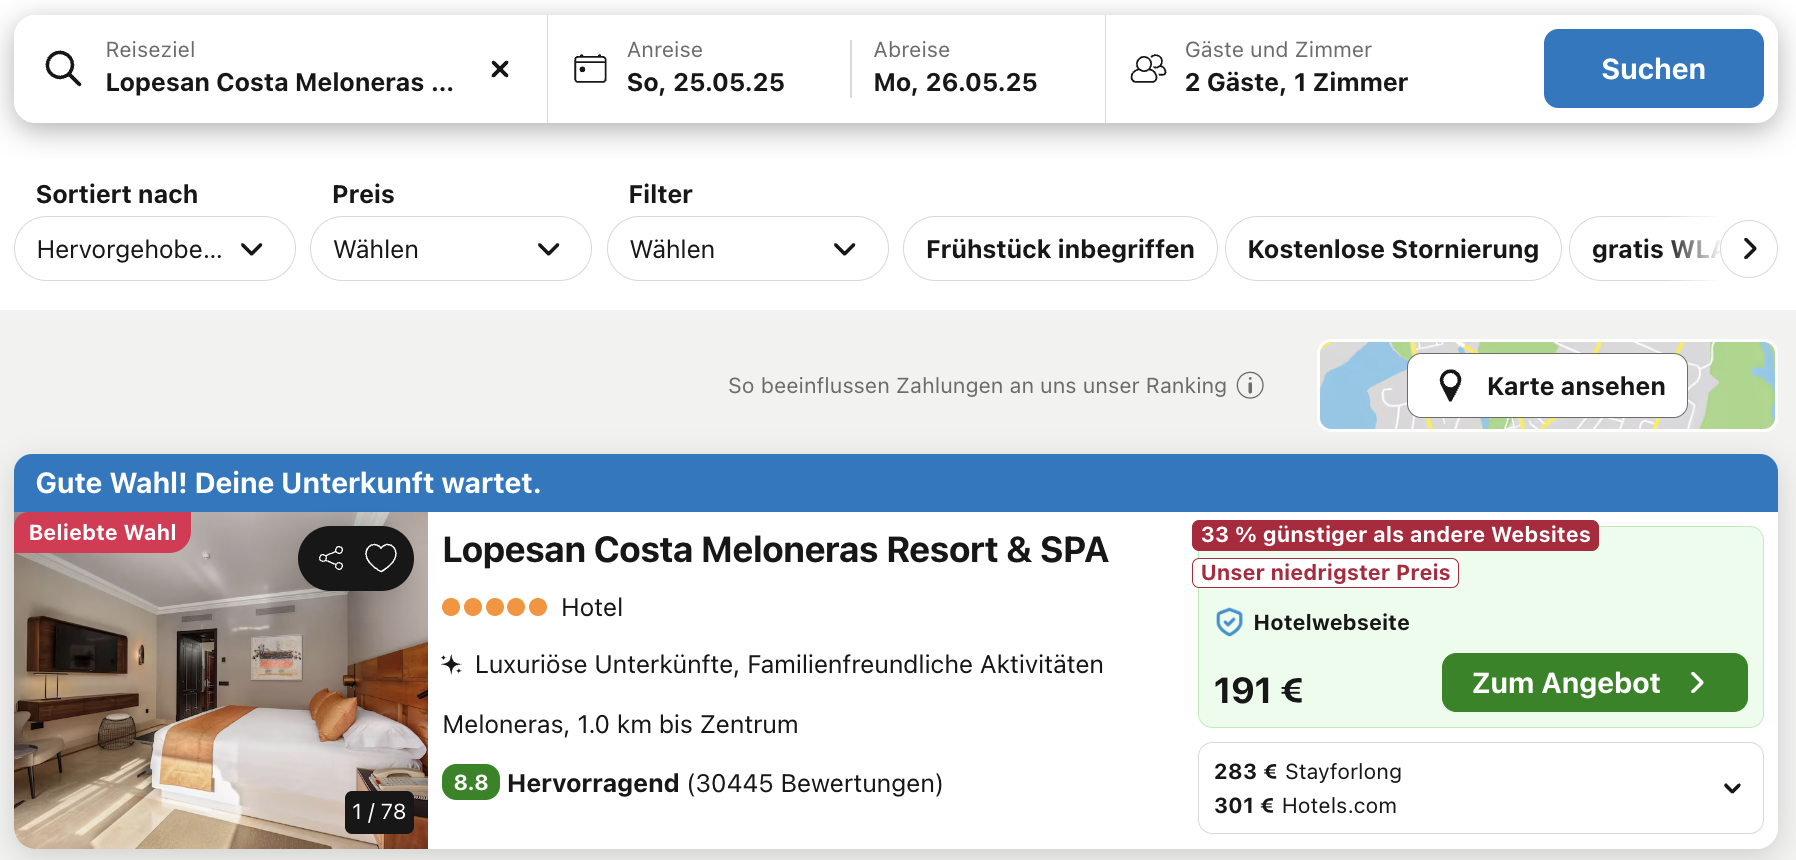Clear the Reiseziel destination field
The height and width of the screenshot is (860, 1796).
click(500, 69)
